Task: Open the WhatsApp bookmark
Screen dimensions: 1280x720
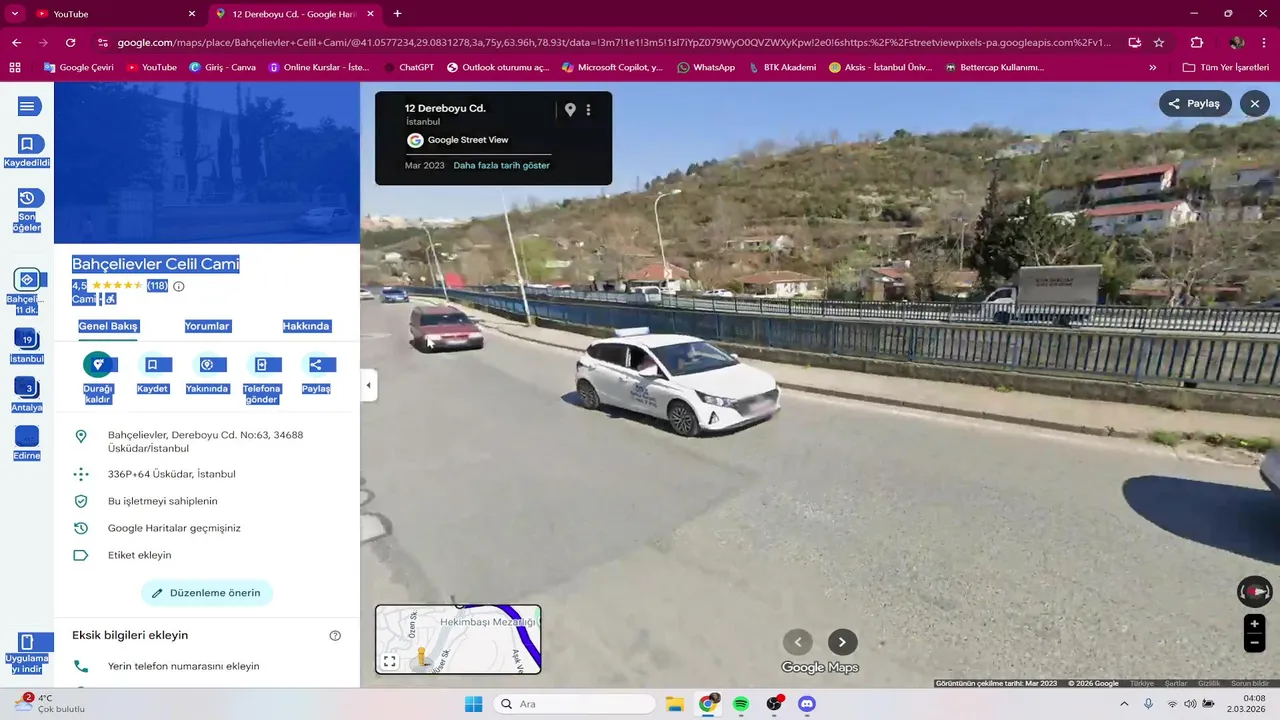Action: click(x=706, y=67)
